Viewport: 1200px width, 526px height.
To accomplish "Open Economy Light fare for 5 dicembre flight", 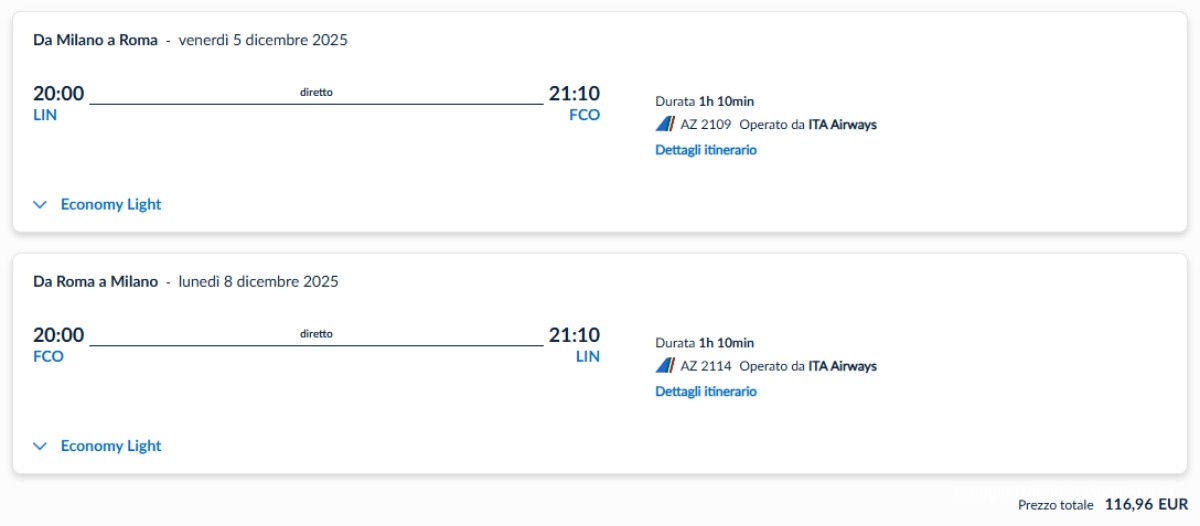I will [110, 205].
